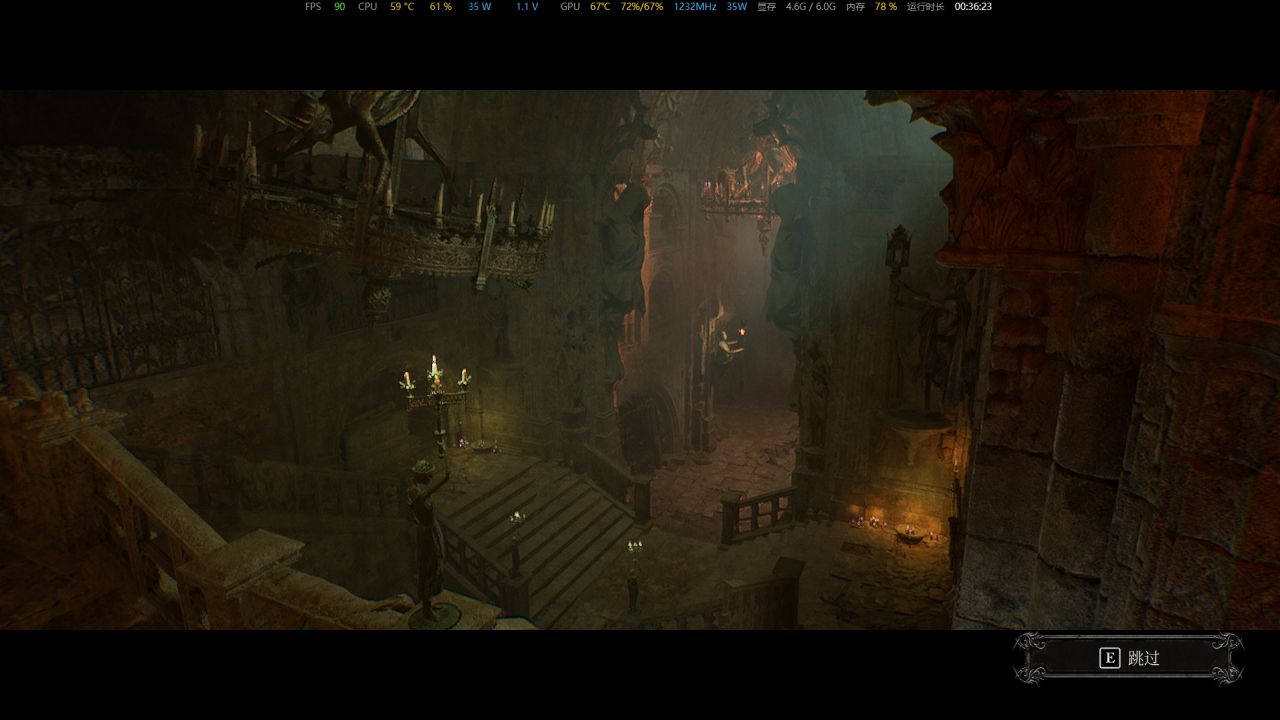The height and width of the screenshot is (720, 1280).
Task: Select the VRAM usage 4.6G / 6.0G
Action: pyautogui.click(x=811, y=7)
